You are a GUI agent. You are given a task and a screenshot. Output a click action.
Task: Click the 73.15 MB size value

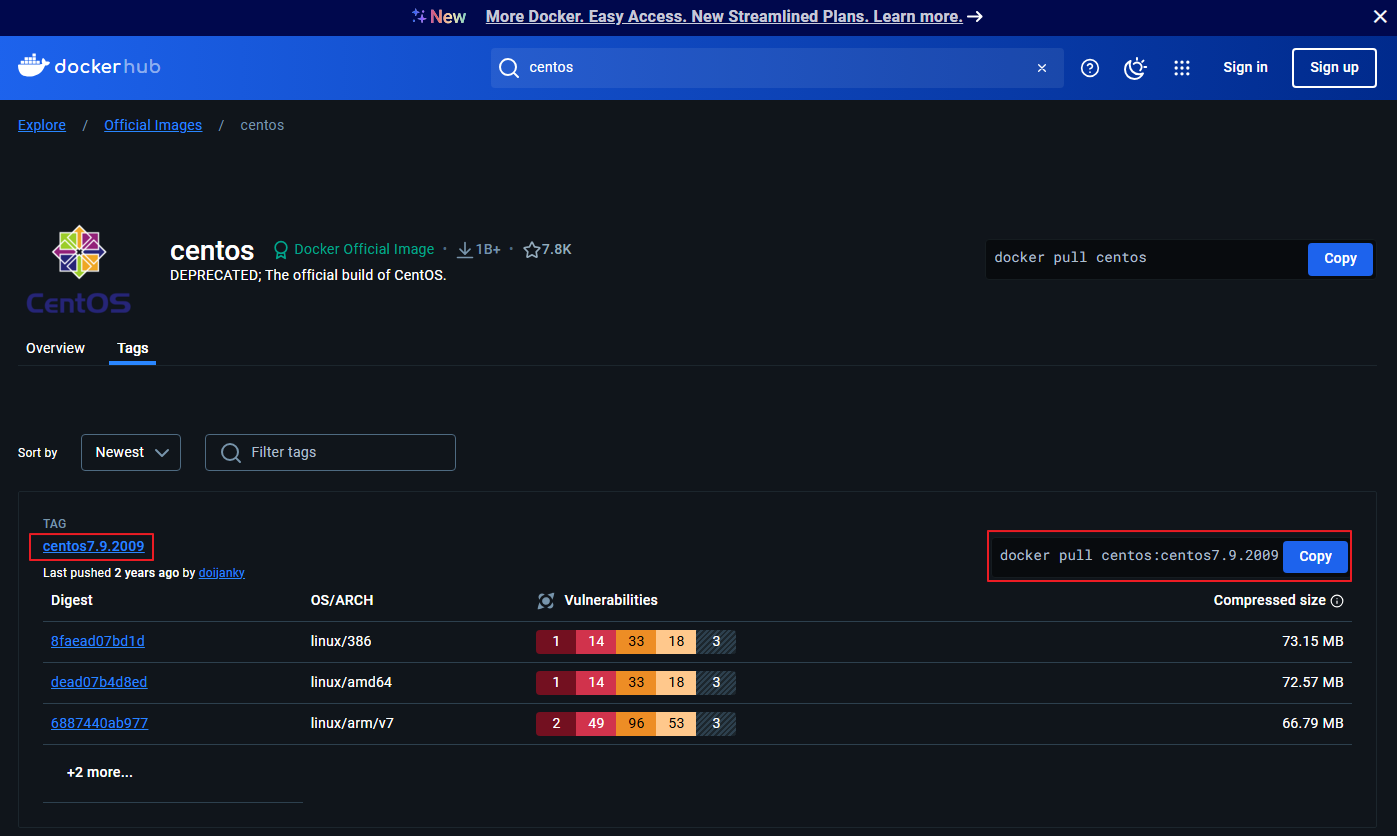1313,641
